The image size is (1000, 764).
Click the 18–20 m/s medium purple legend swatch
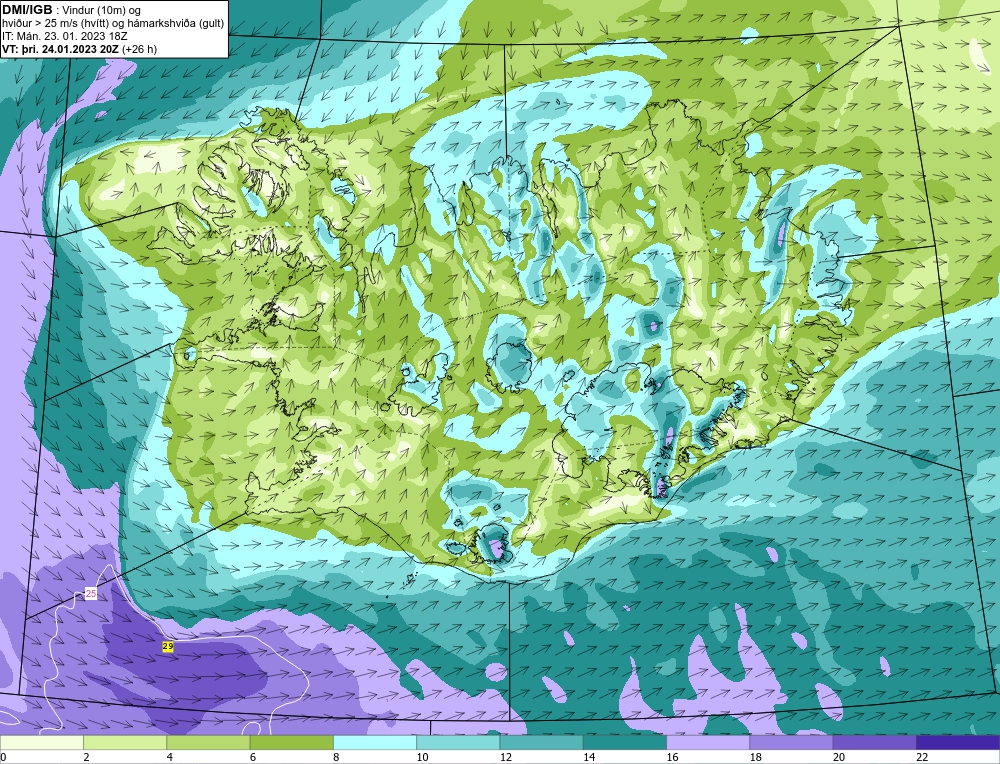tap(791, 743)
